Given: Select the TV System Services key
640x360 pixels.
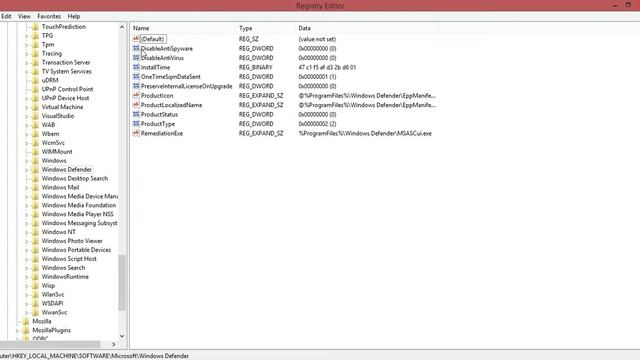Looking at the screenshot, I should [x=67, y=71].
